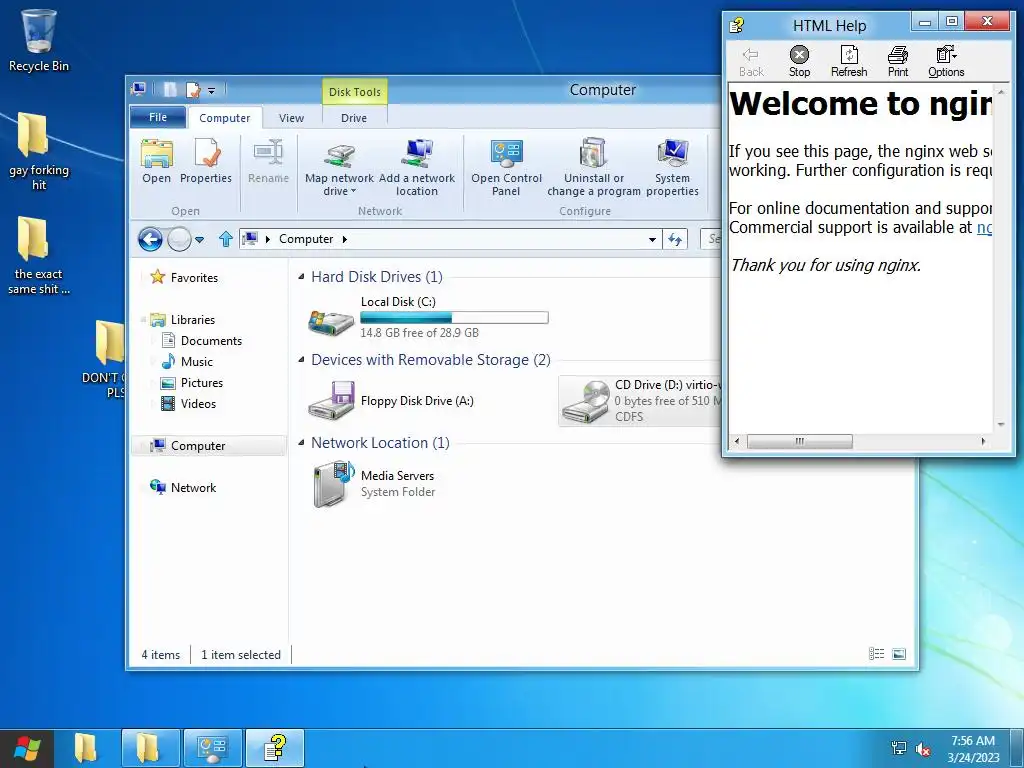
Task: Click Computer in the address bar
Action: tap(306, 239)
